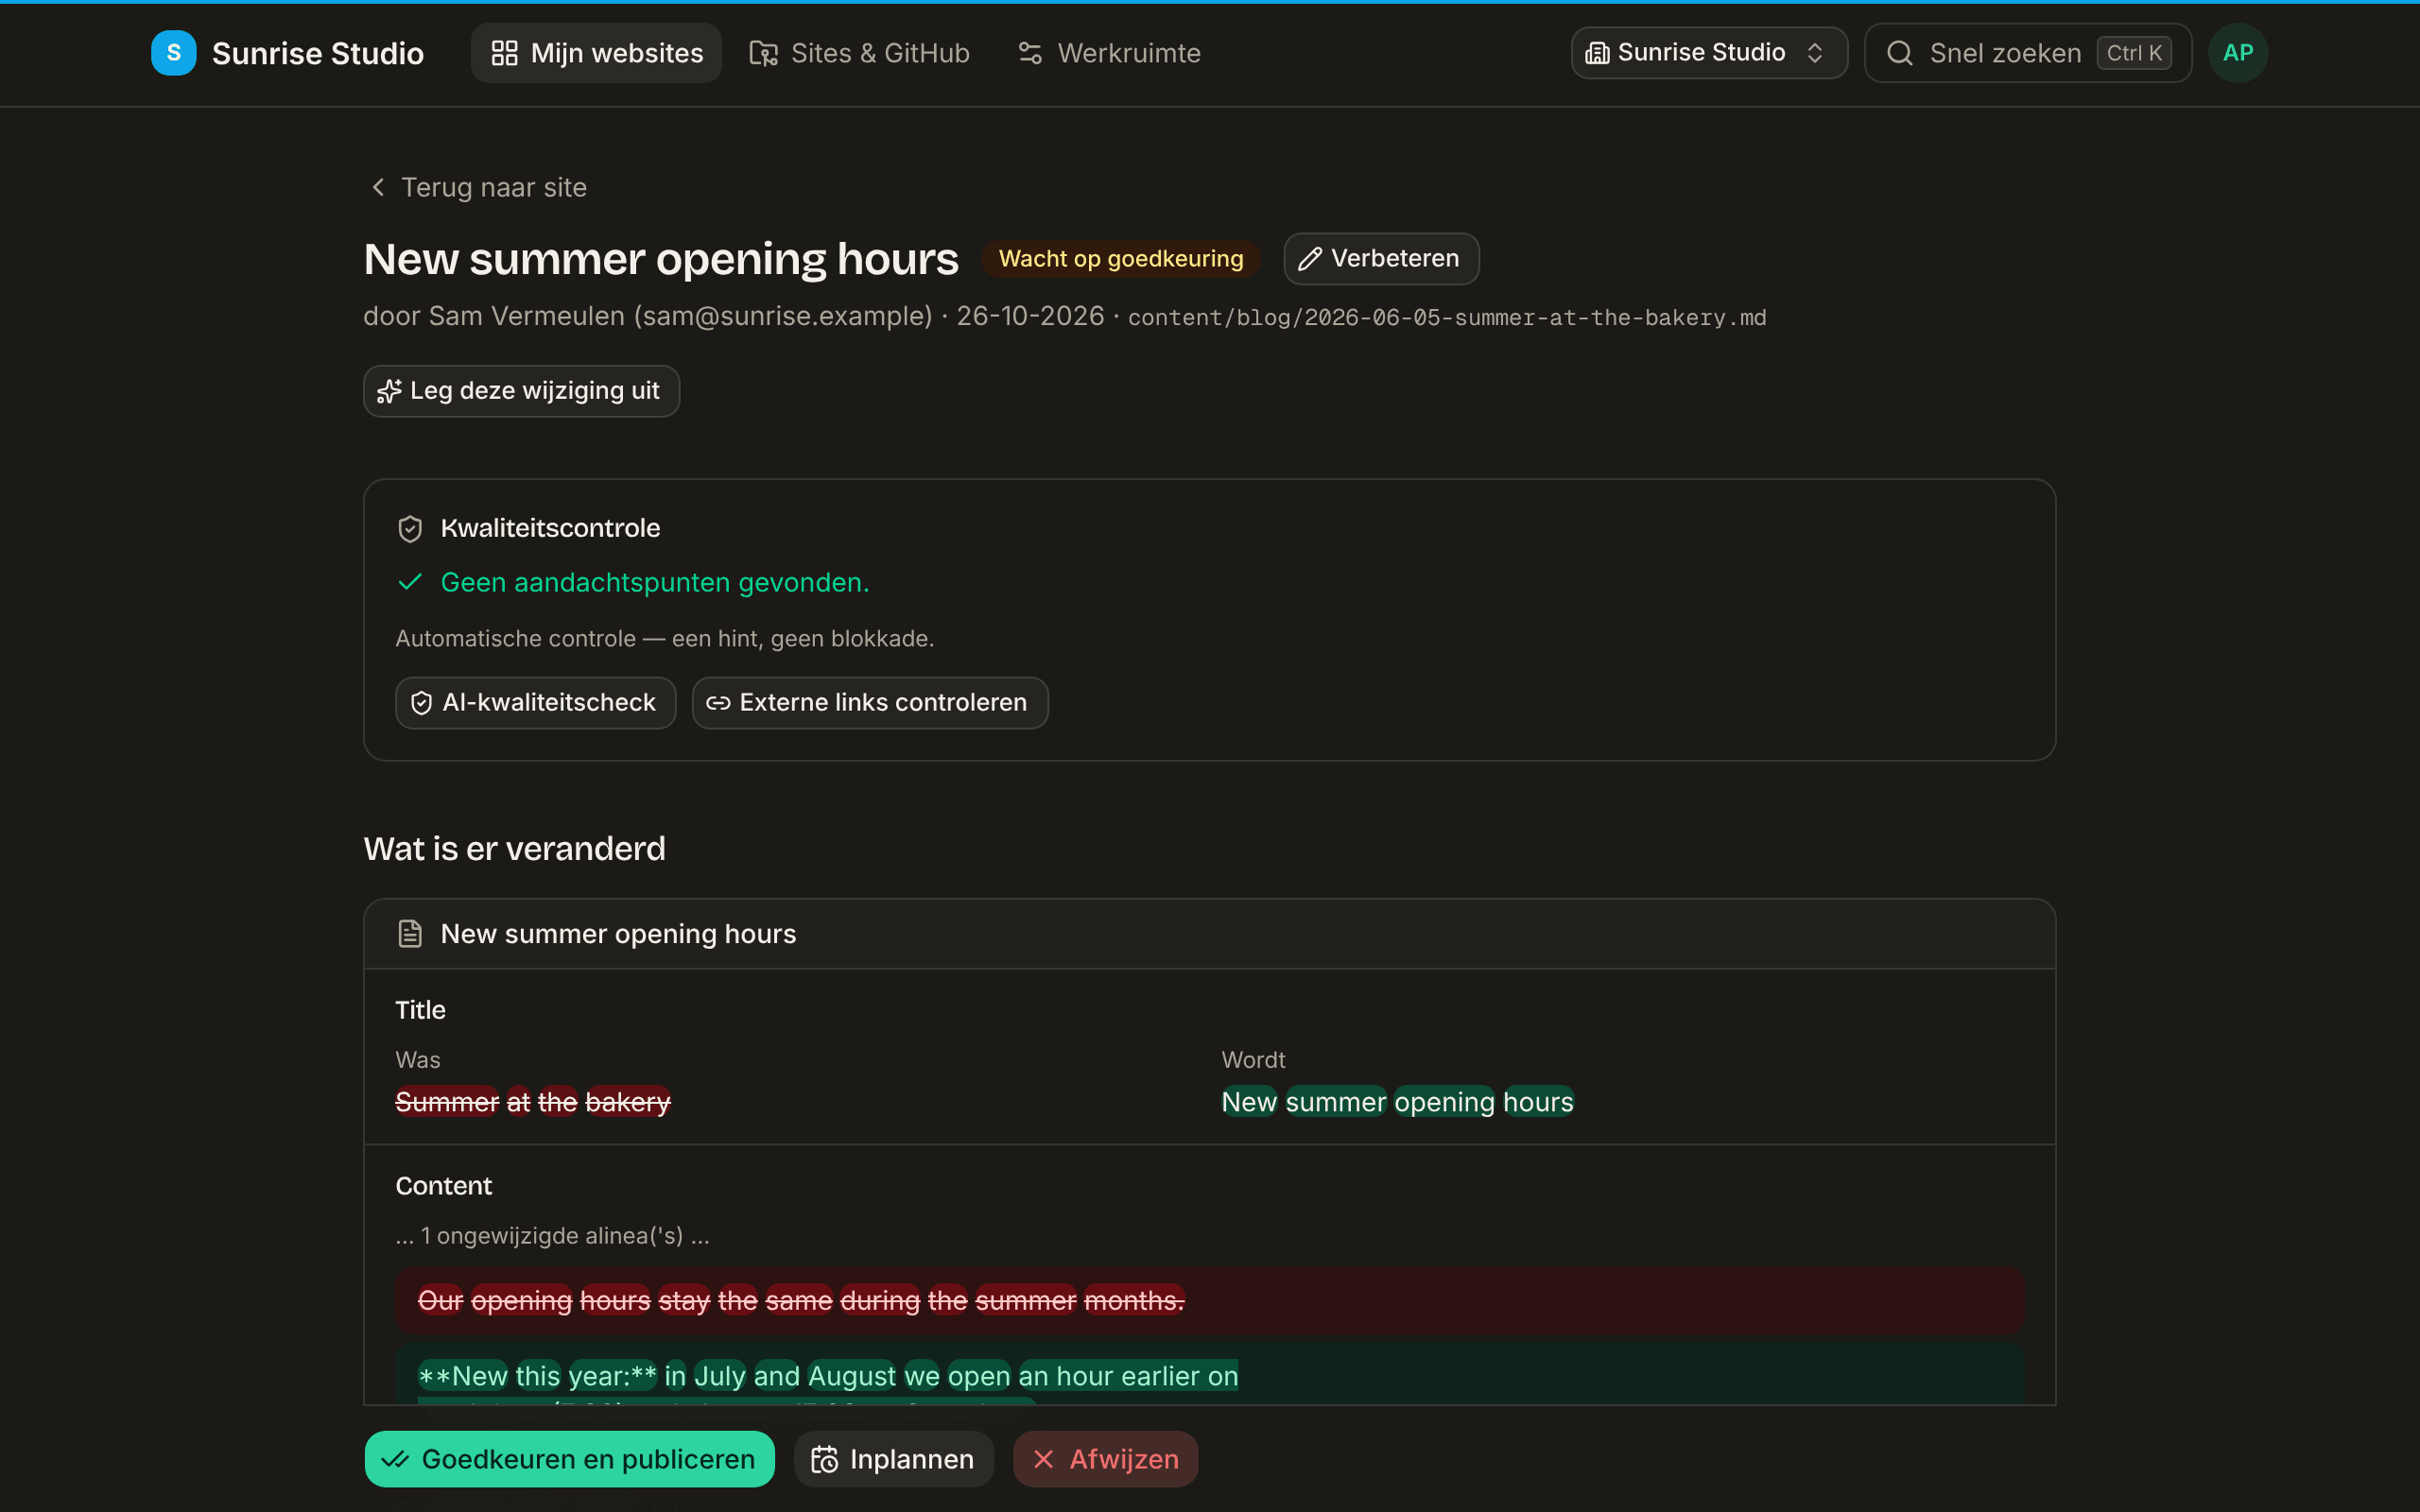This screenshot has width=2420, height=1512.
Task: Click Externe links controleren button
Action: pyautogui.click(x=869, y=703)
